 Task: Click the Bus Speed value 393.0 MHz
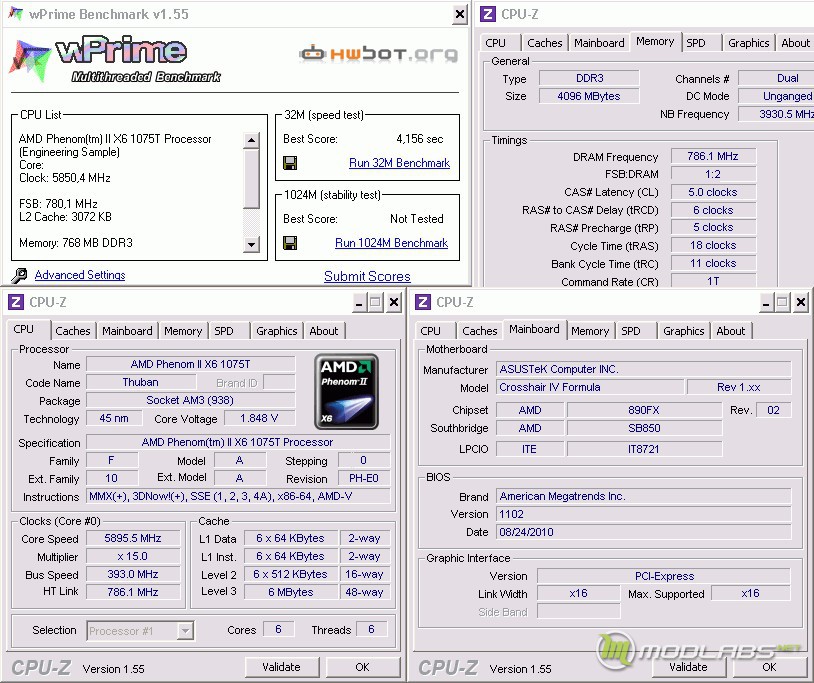(133, 575)
